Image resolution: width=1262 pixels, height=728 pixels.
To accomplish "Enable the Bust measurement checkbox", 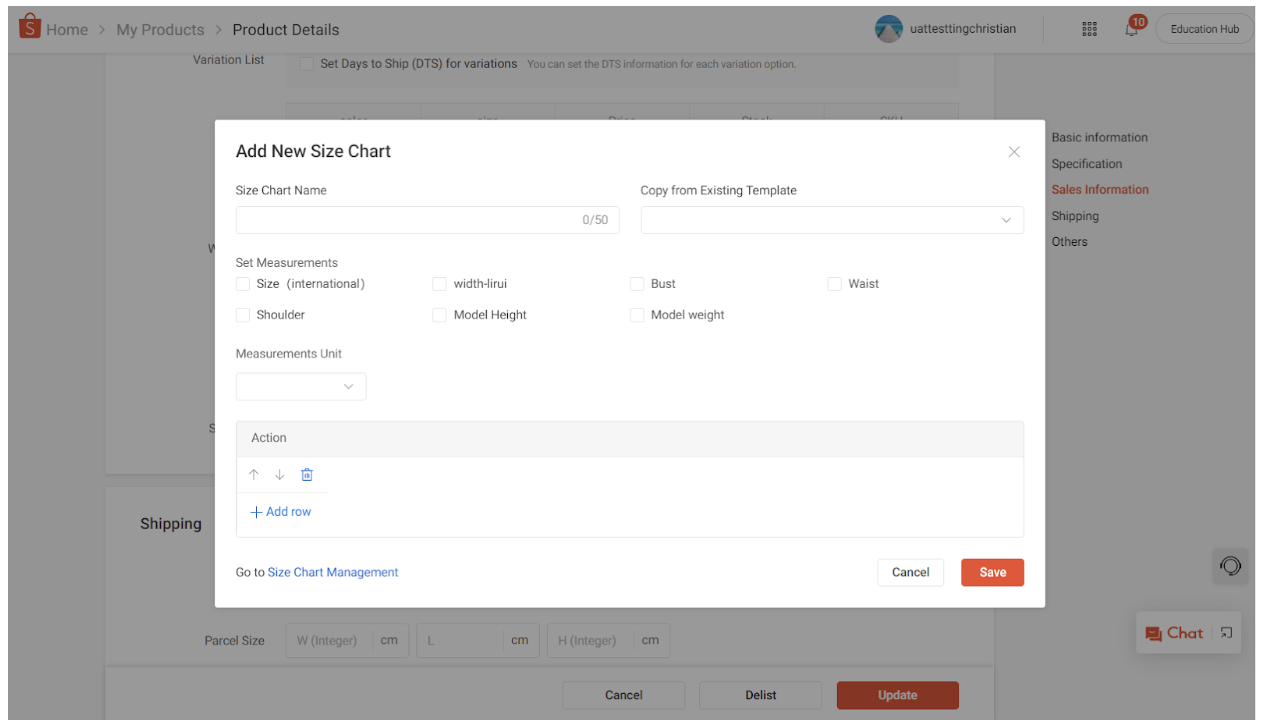I will (x=637, y=284).
